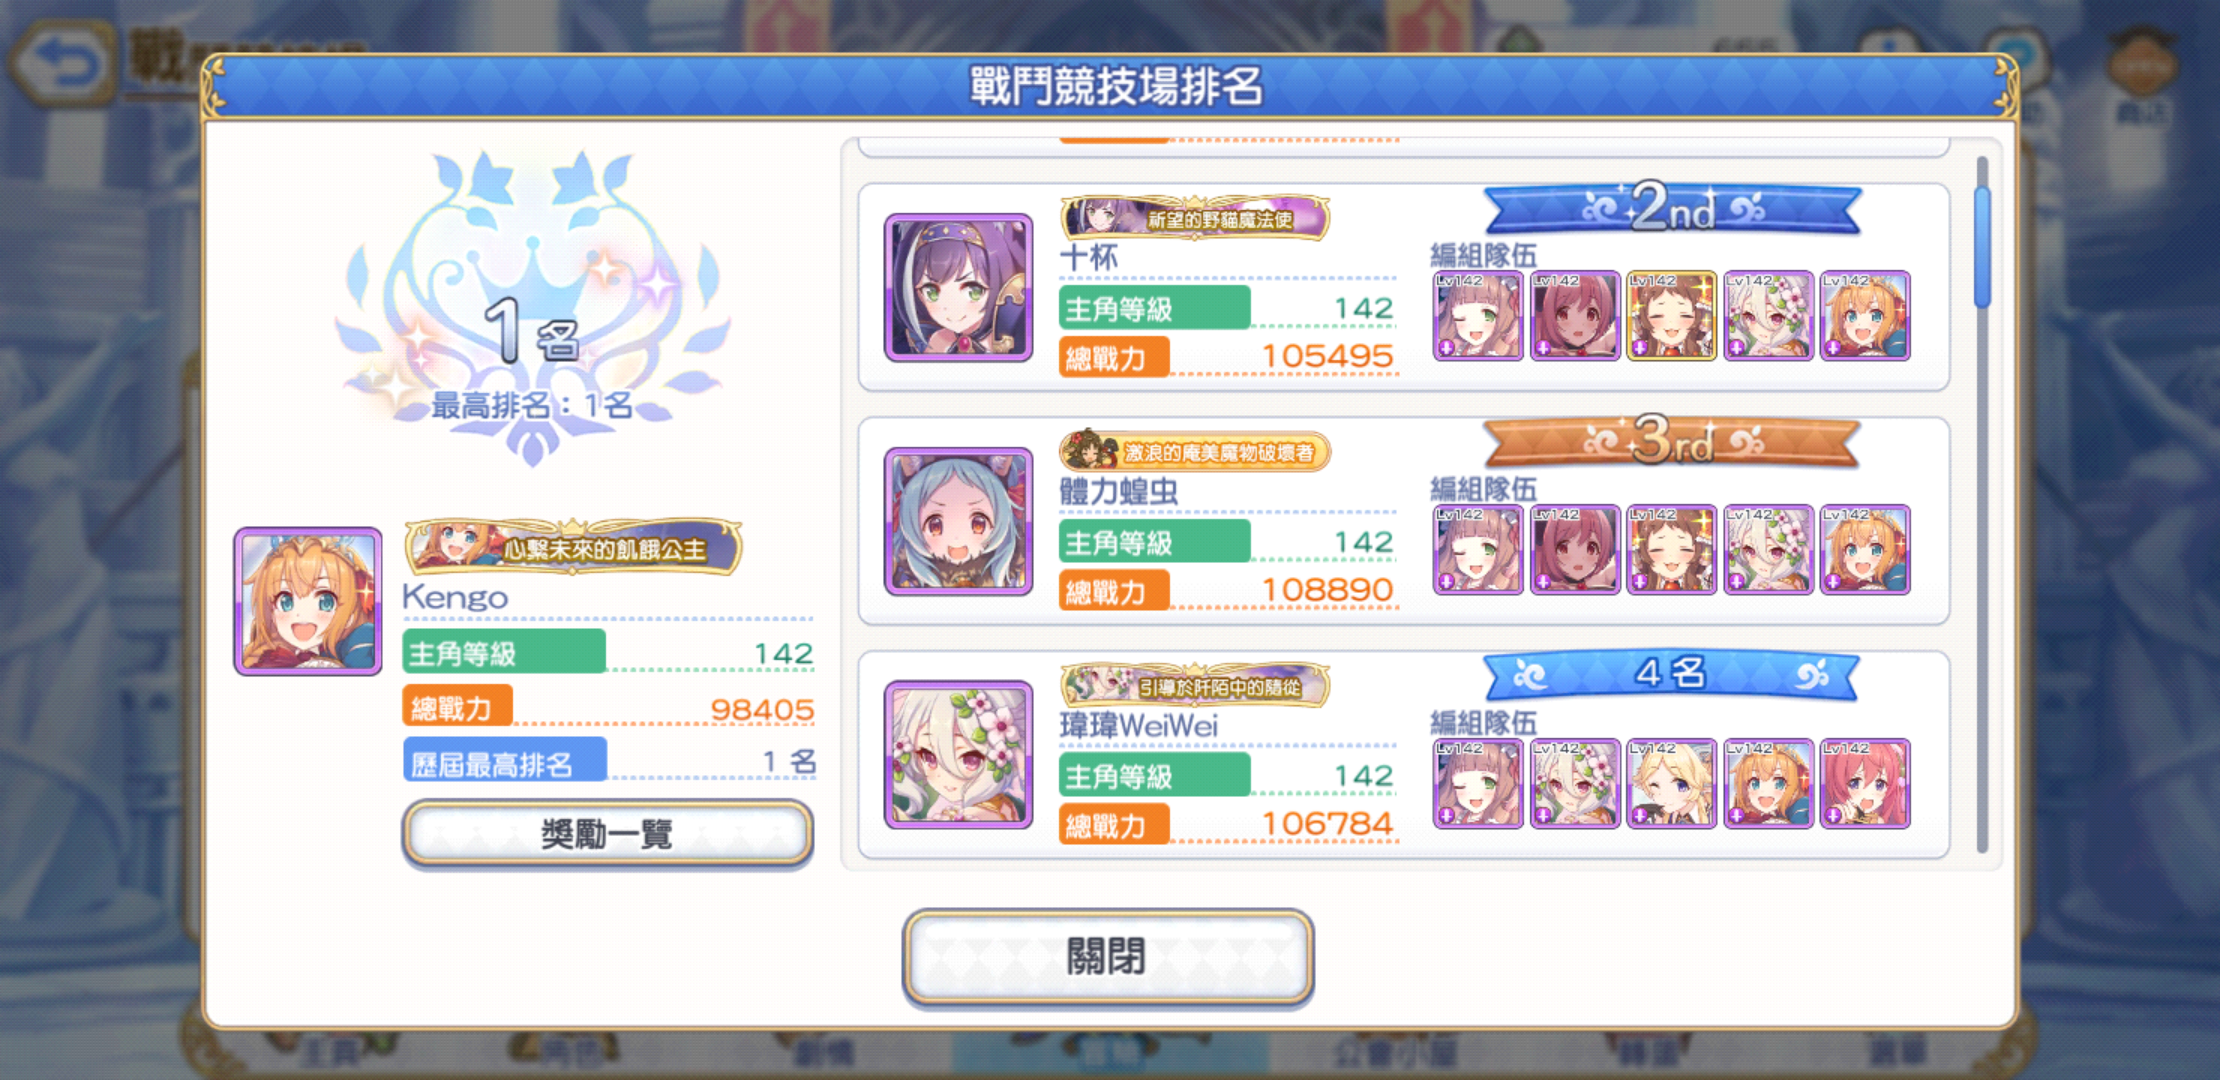
Task: Click the 激浪的庵美魔物破壞者 title badge
Action: (x=1195, y=451)
